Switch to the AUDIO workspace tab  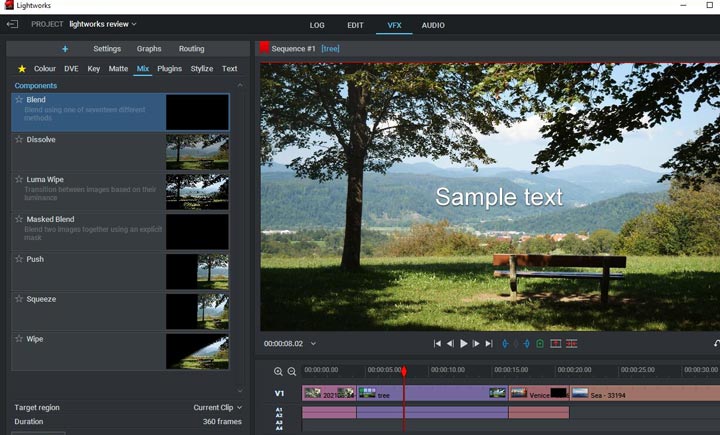[433, 25]
